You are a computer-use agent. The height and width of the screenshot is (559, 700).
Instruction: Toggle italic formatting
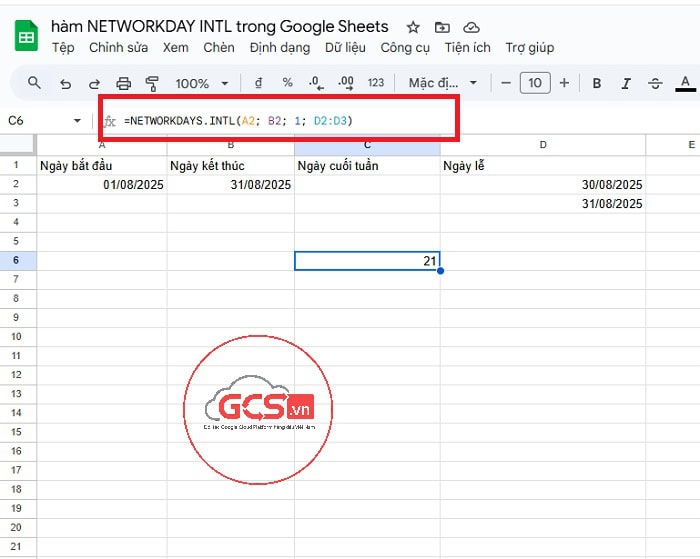(x=626, y=84)
